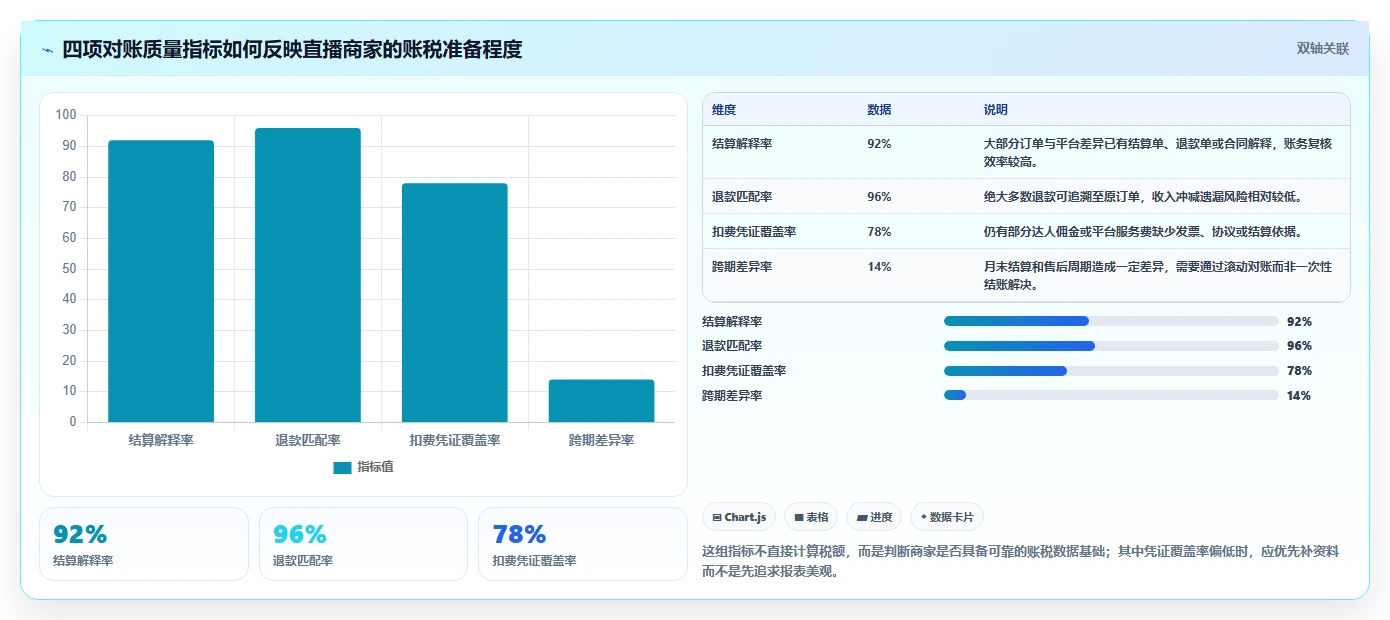Click the x-axis label 结算解释率

pyautogui.click(x=161, y=440)
